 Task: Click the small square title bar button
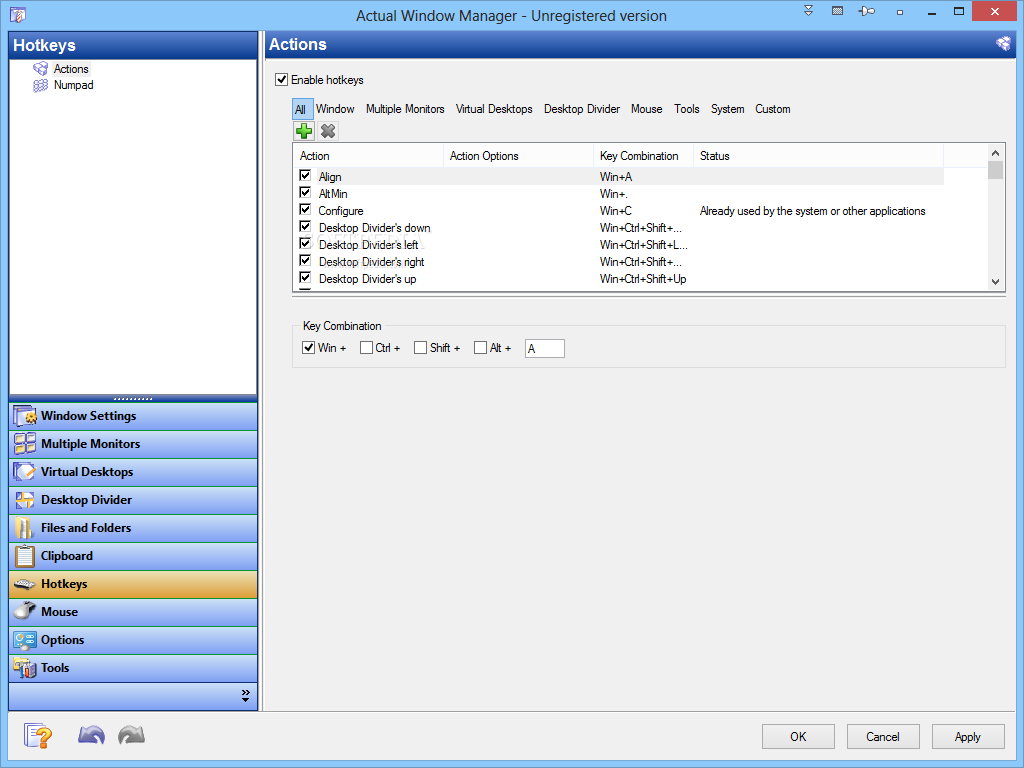[x=900, y=12]
